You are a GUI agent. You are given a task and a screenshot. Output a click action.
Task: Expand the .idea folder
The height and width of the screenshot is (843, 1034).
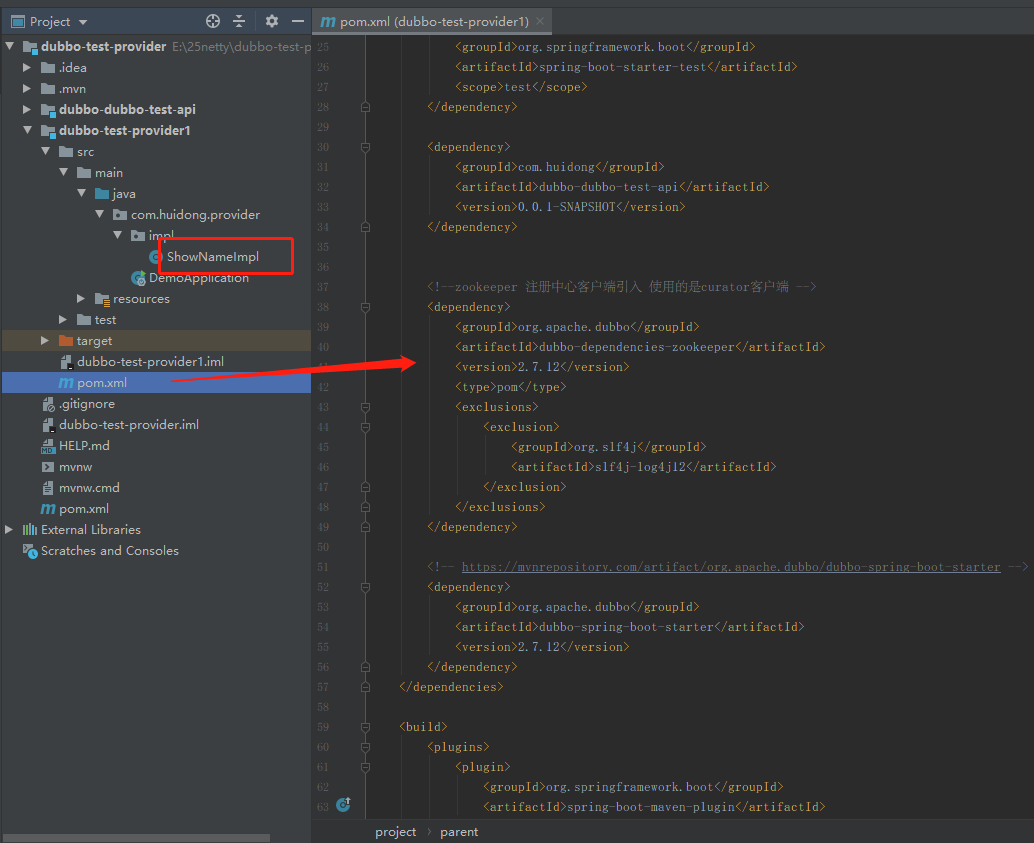pyautogui.click(x=27, y=67)
